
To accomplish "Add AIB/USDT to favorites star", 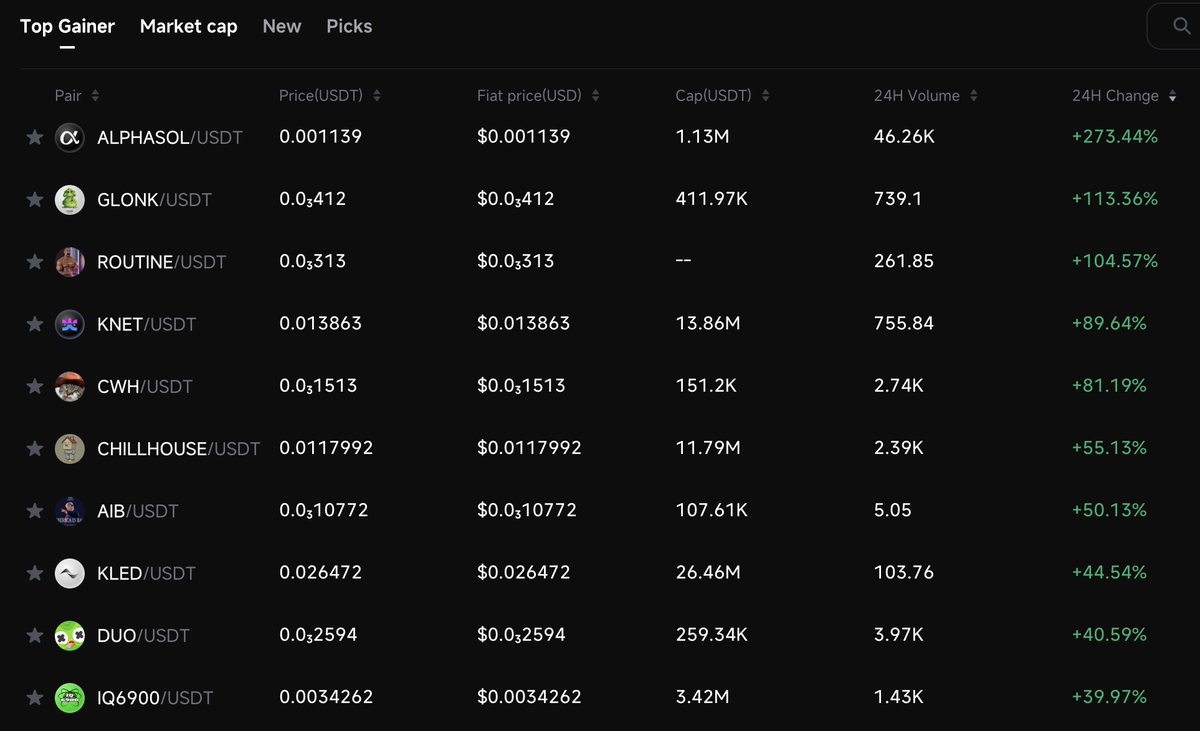I will 35,511.
